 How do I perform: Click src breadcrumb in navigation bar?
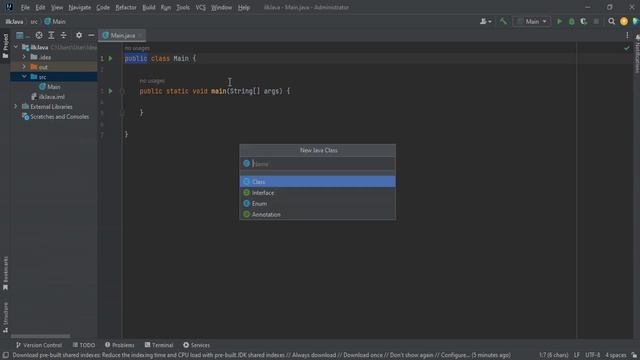tap(34, 22)
